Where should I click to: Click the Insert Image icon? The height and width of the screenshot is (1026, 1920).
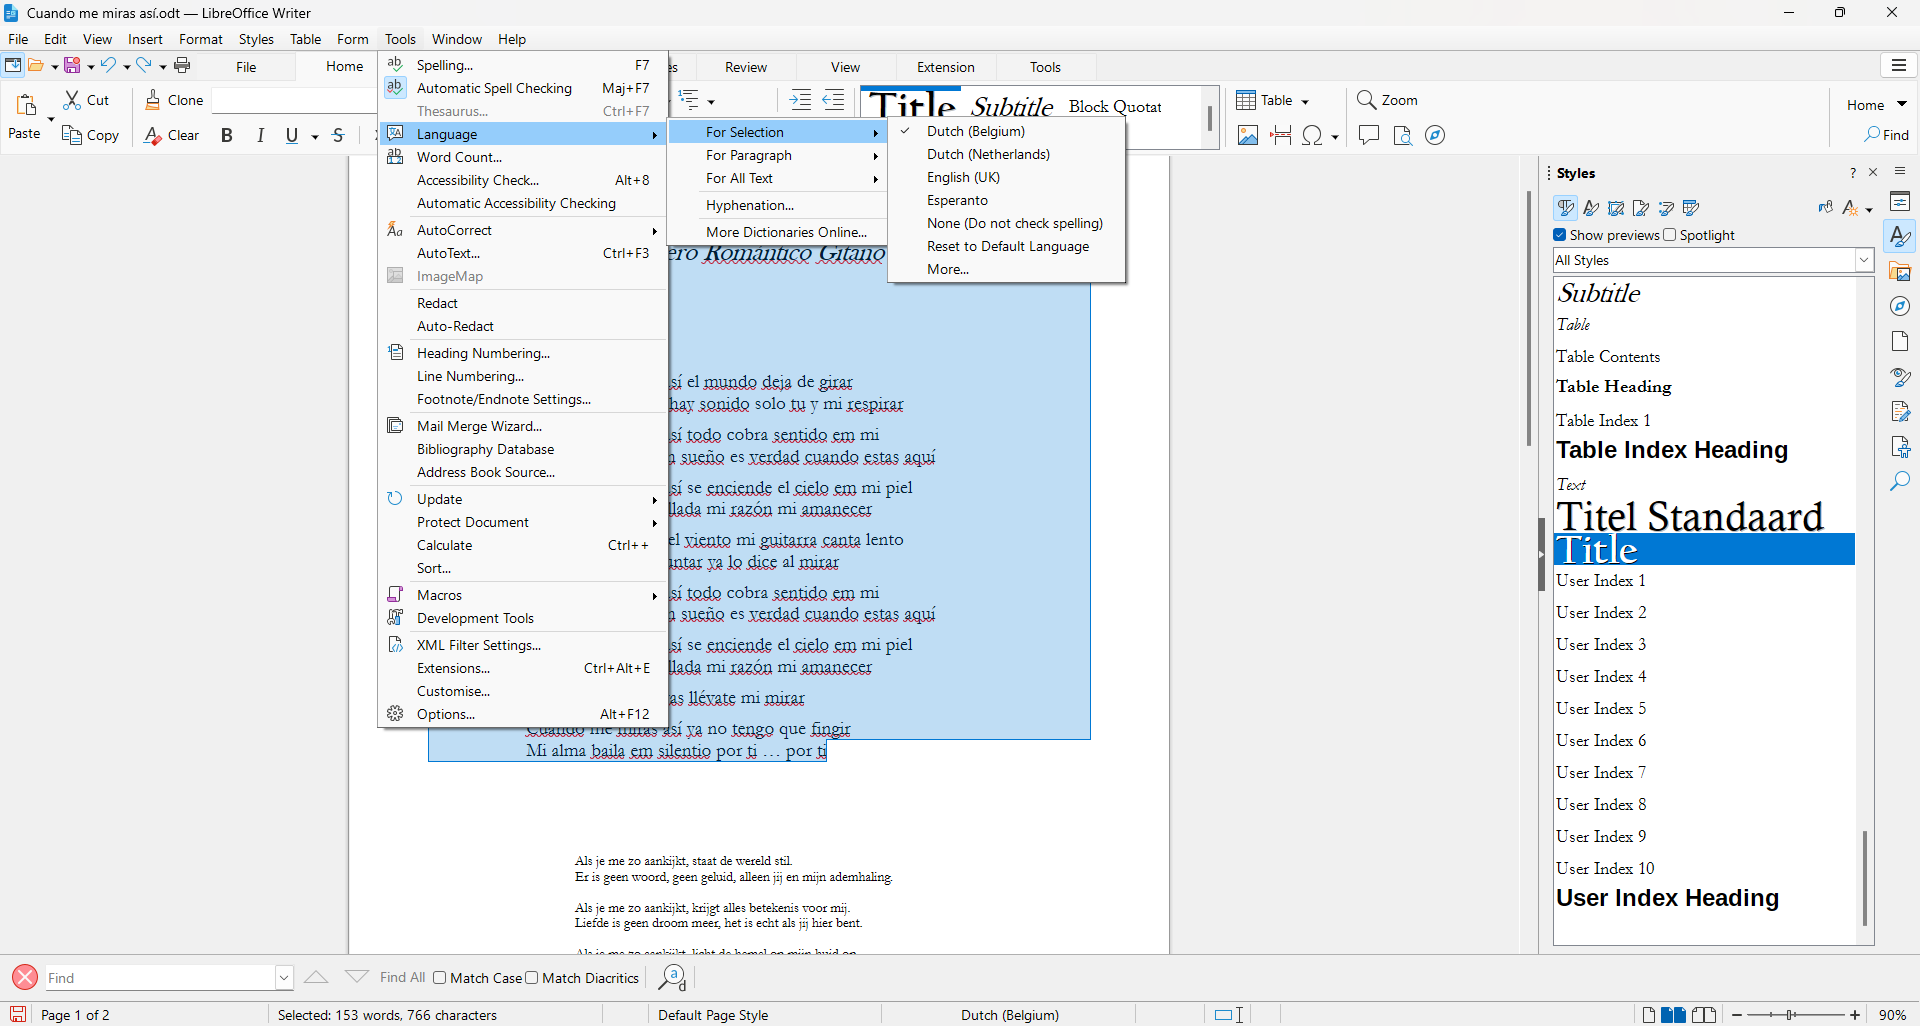[x=1247, y=136]
